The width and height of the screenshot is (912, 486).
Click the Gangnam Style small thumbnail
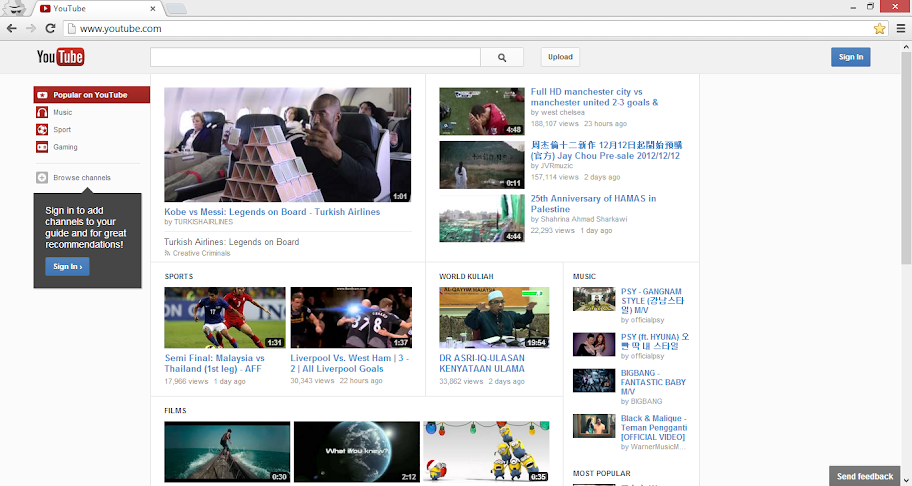pos(594,299)
